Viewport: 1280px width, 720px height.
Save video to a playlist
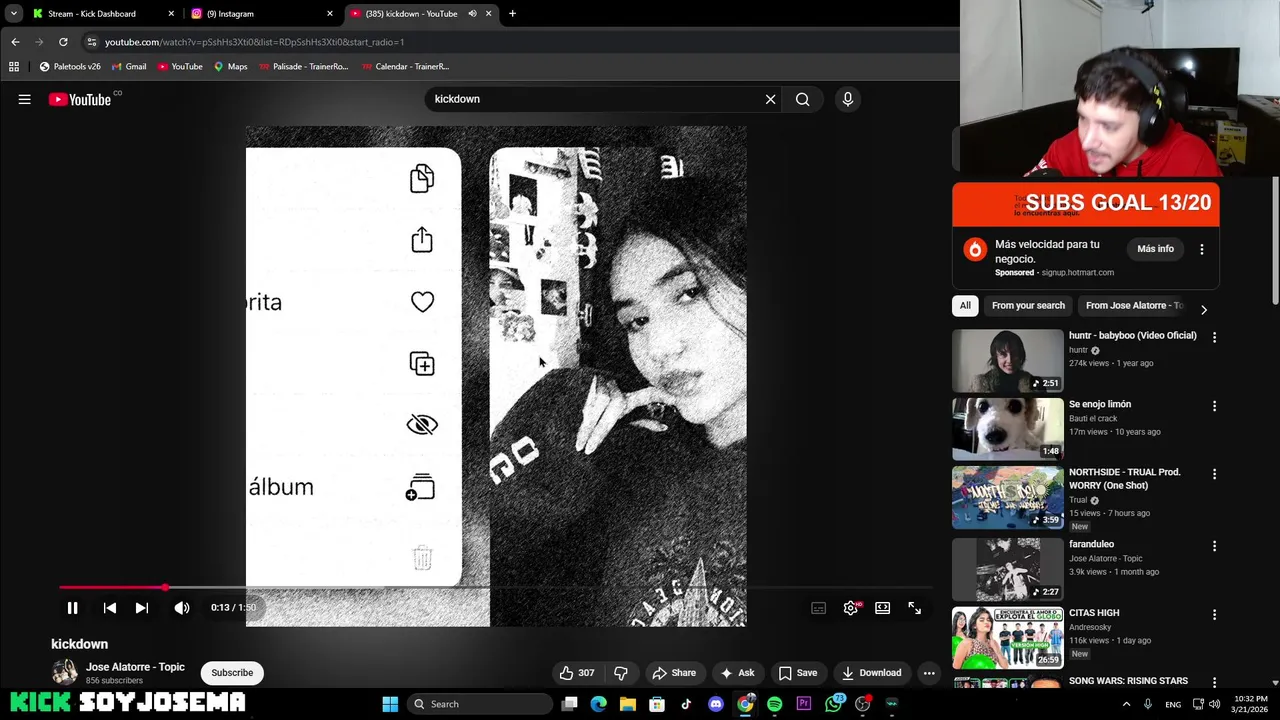click(x=798, y=673)
